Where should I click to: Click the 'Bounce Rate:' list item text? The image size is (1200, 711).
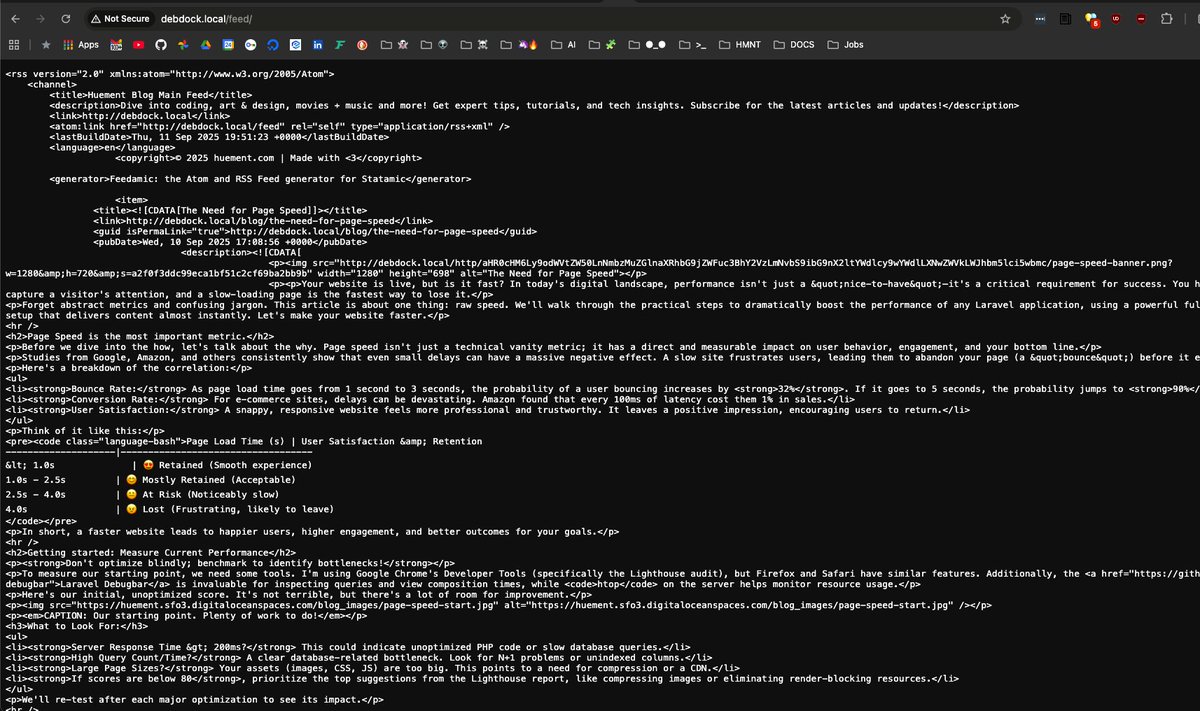click(602, 389)
